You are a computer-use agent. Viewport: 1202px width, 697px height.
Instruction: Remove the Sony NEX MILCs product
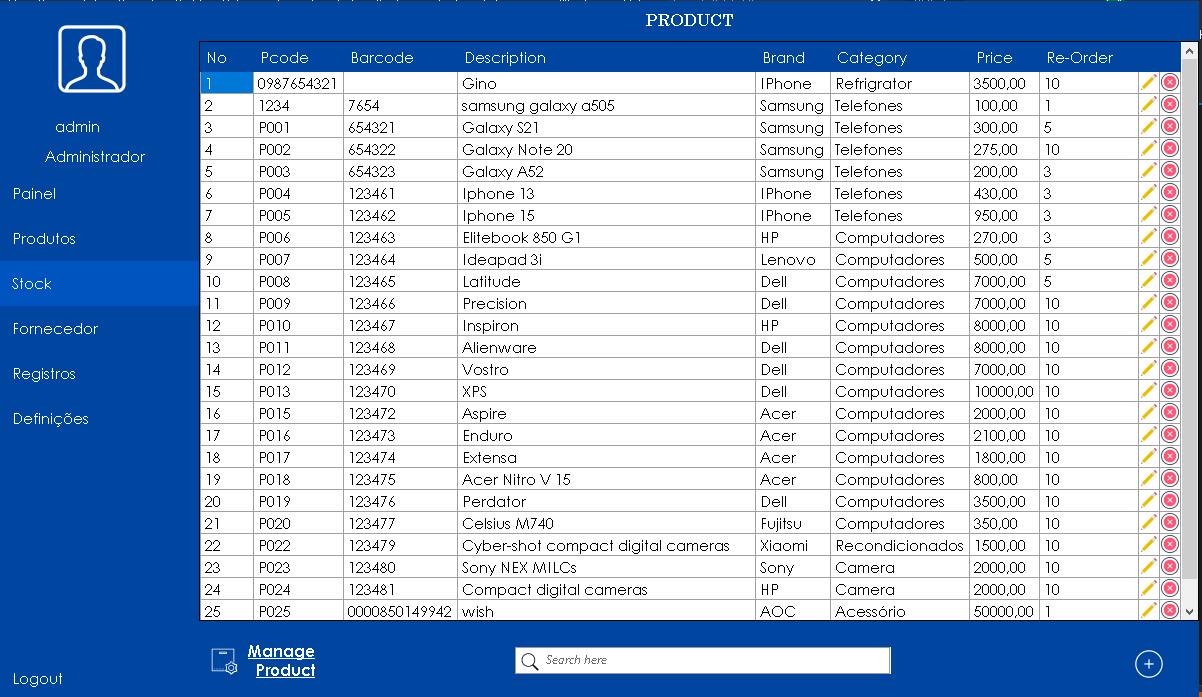1169,567
